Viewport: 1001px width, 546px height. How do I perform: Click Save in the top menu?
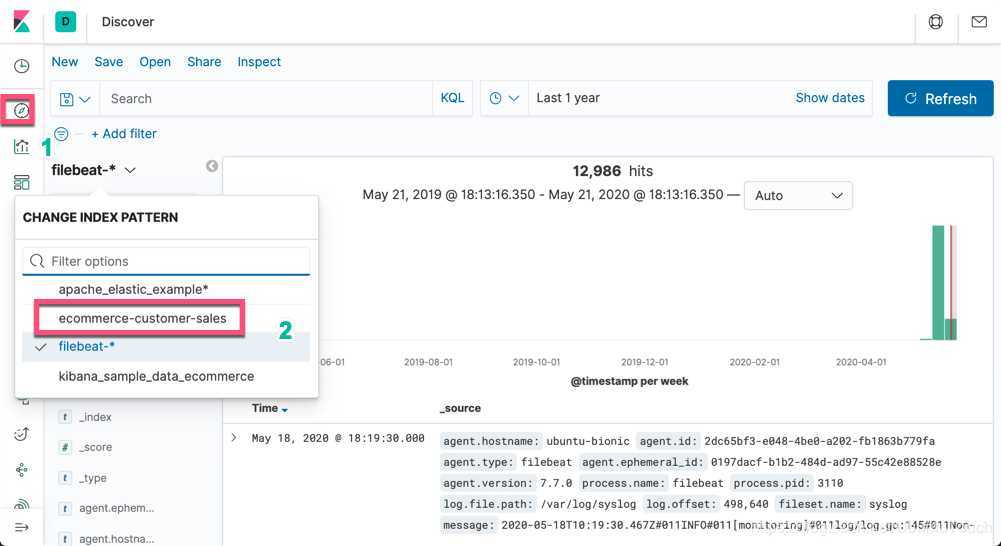point(109,62)
